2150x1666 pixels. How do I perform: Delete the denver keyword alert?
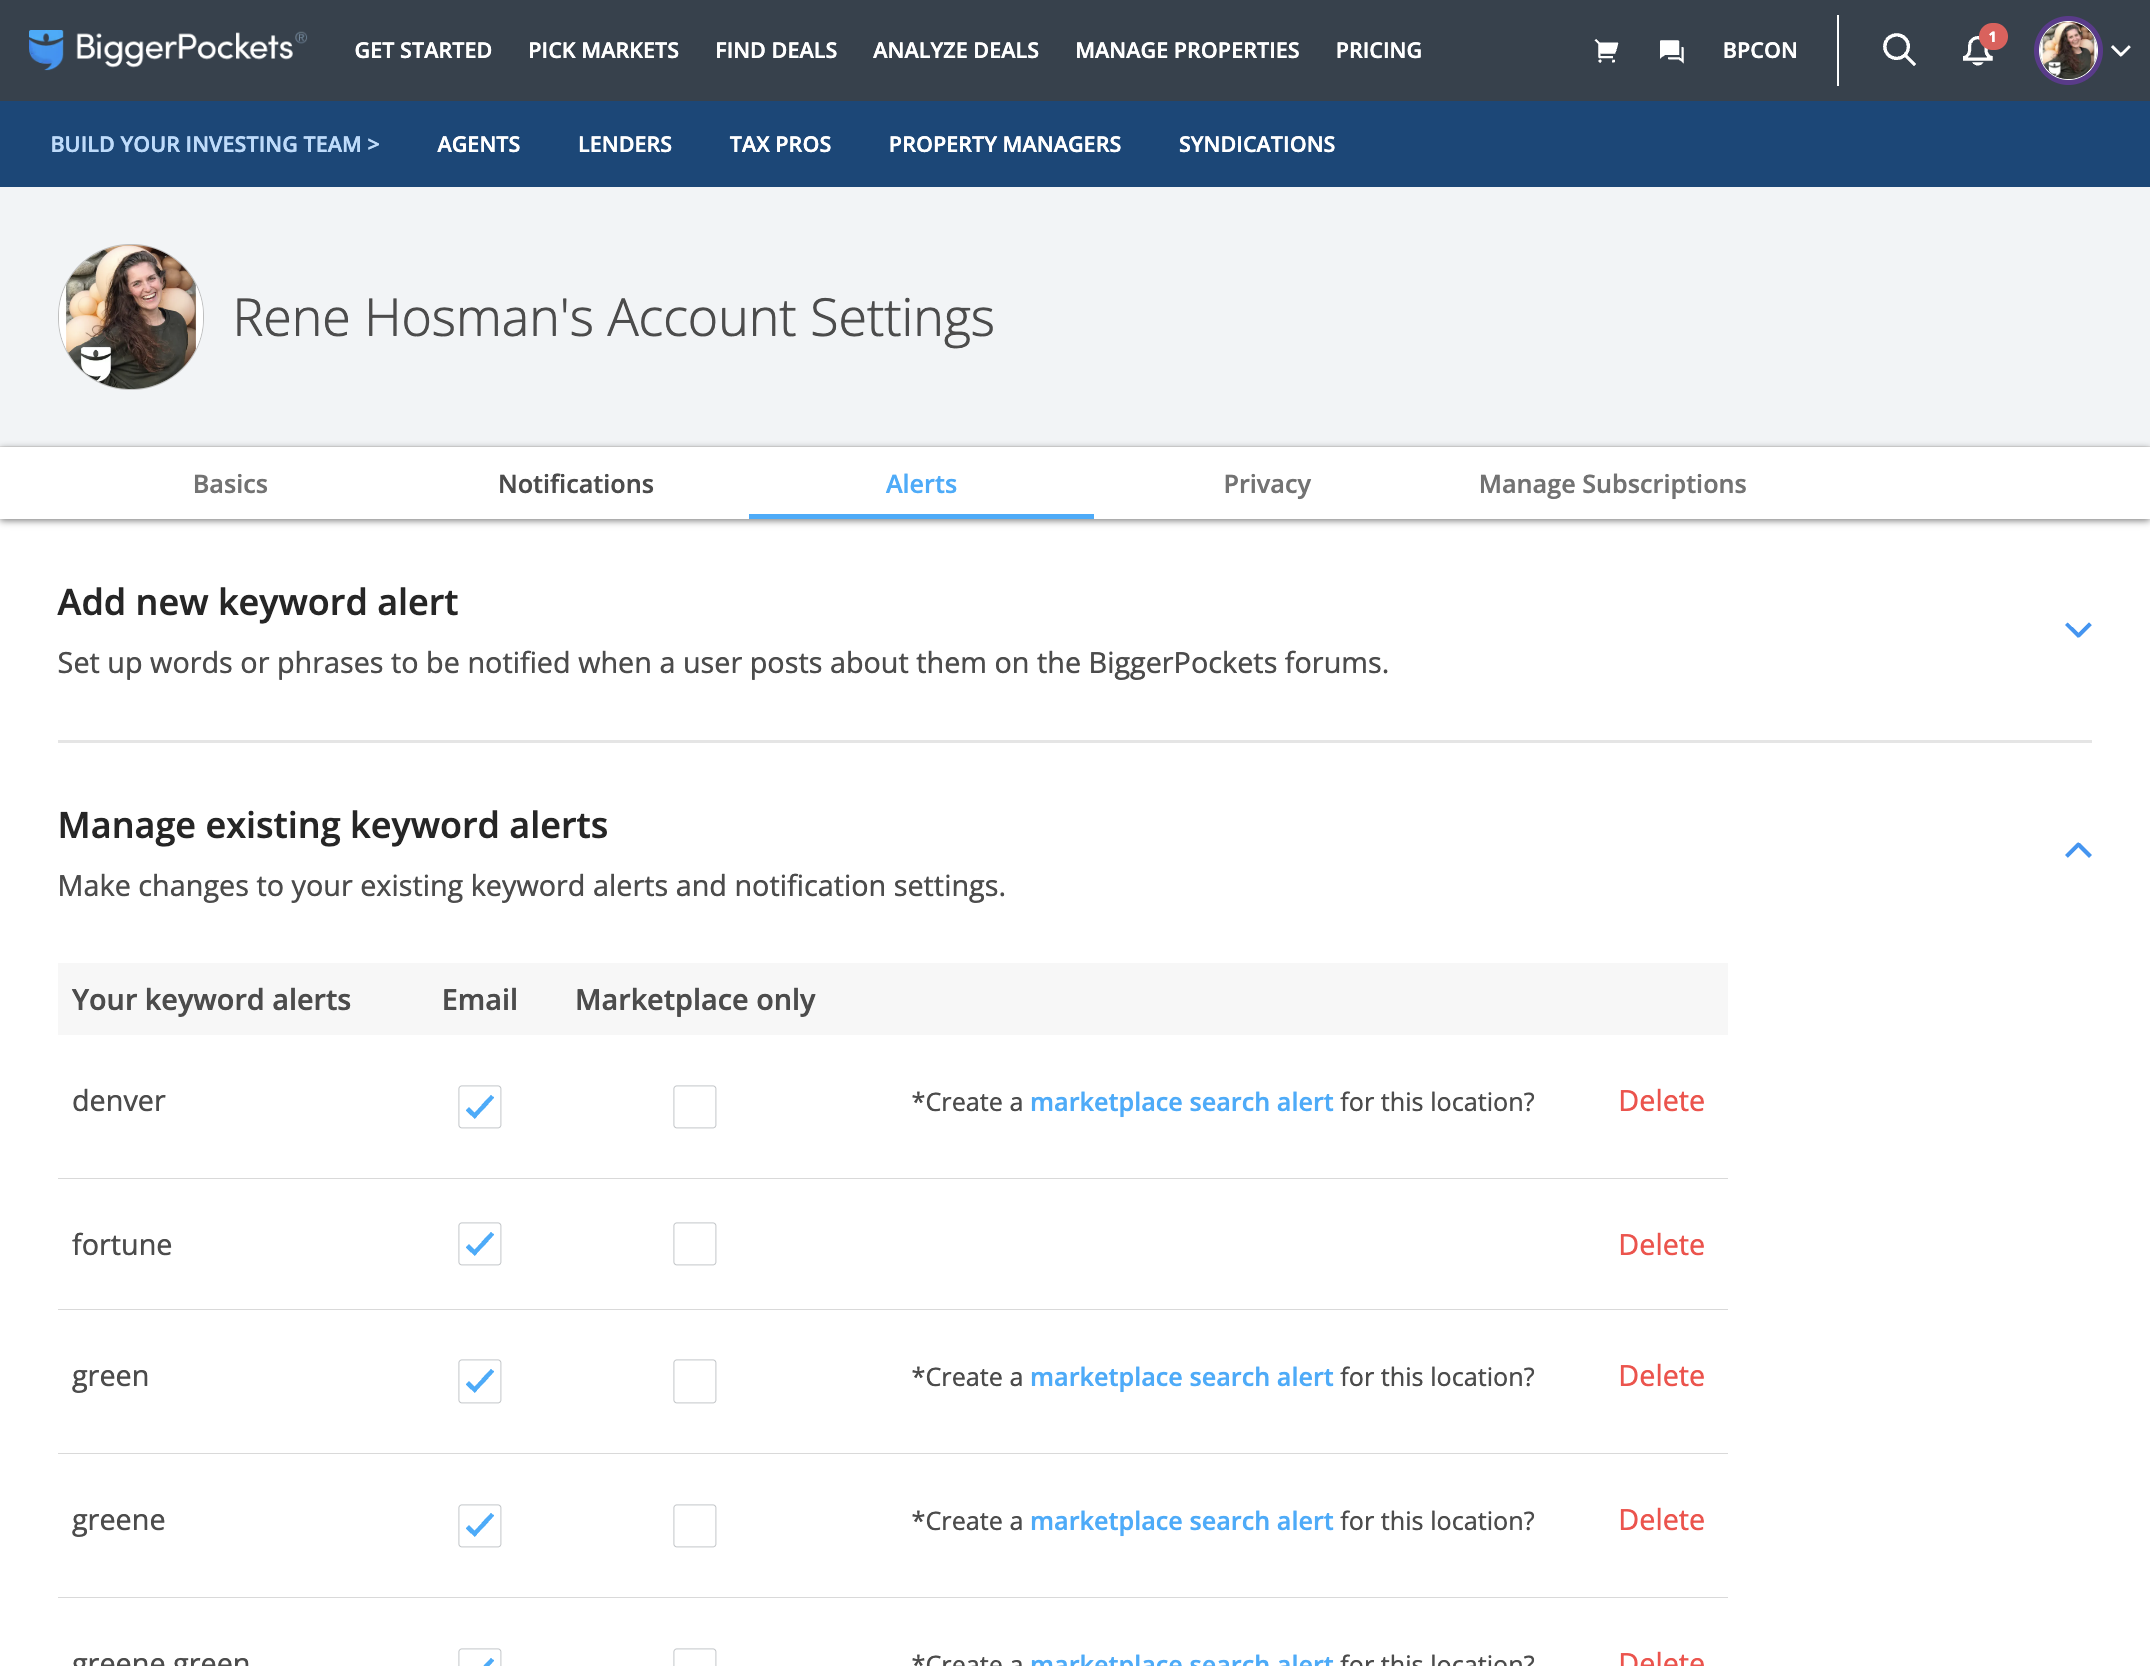point(1661,1101)
